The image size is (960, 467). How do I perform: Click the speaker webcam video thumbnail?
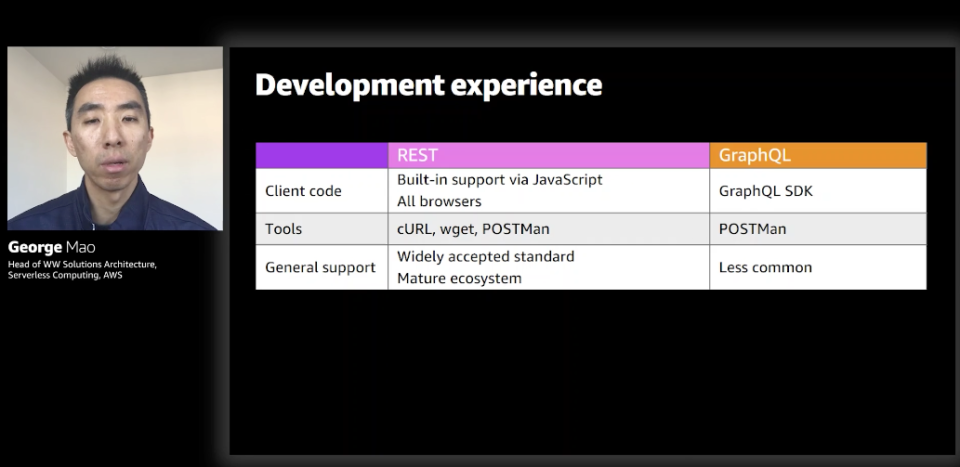point(115,138)
